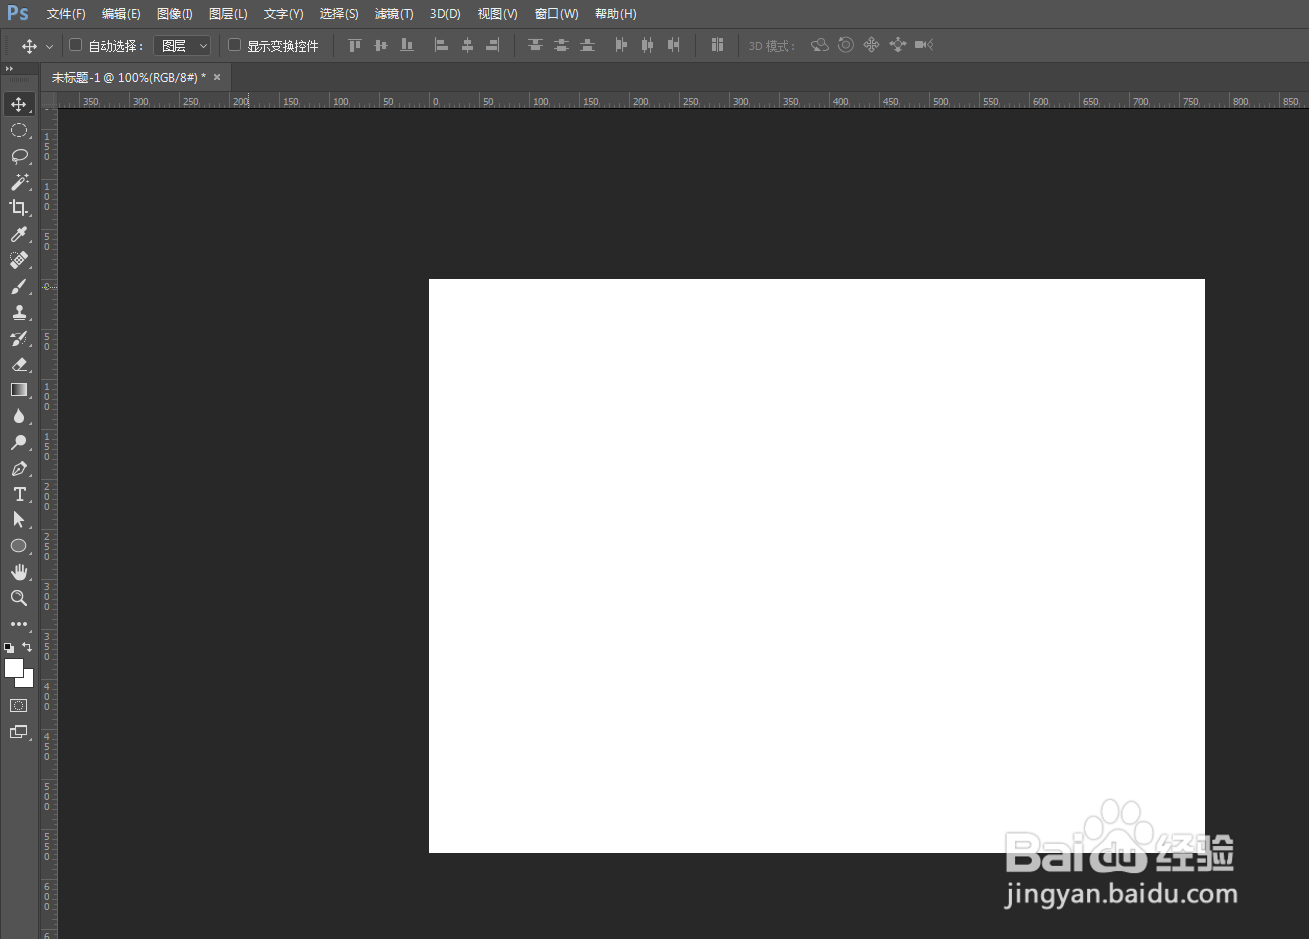The height and width of the screenshot is (939, 1309).
Task: Open the 3D(D) menu
Action: pyautogui.click(x=445, y=14)
